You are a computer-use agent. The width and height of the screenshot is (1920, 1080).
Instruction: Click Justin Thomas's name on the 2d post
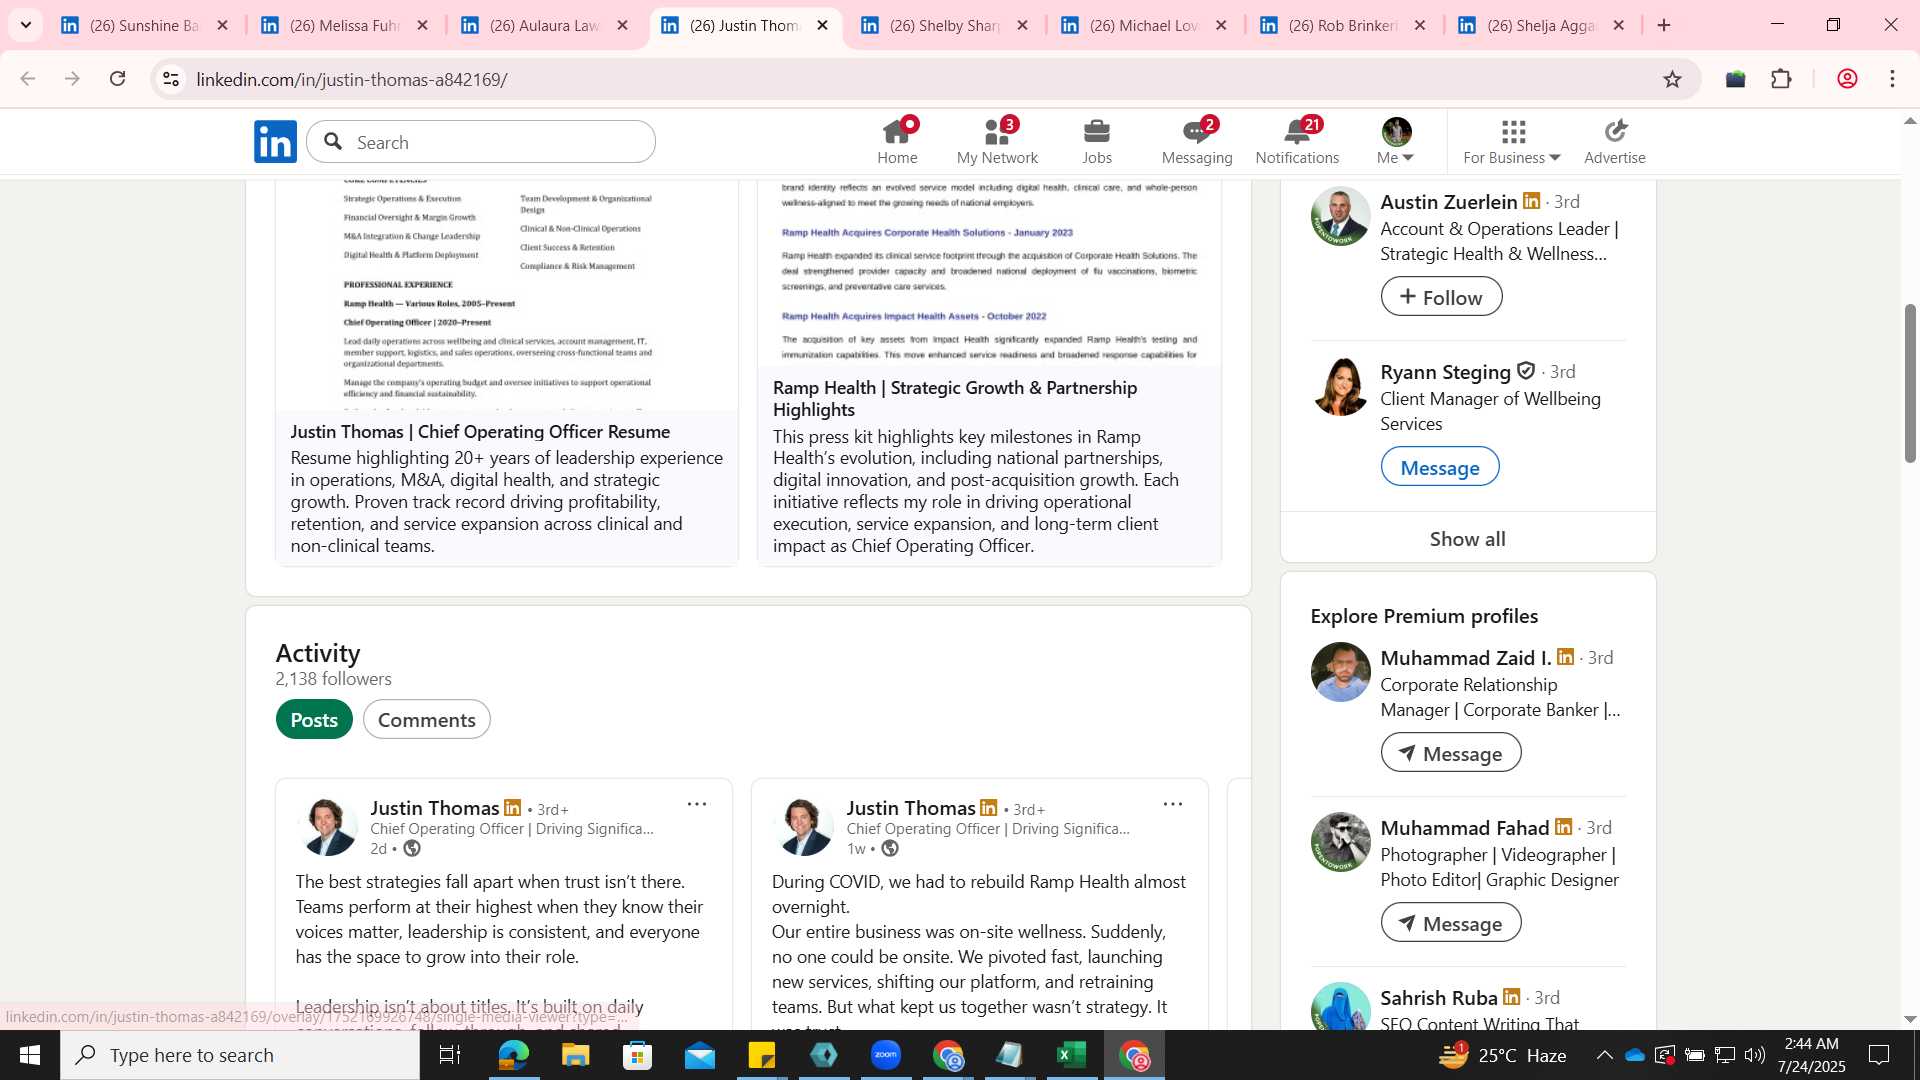[434, 808]
